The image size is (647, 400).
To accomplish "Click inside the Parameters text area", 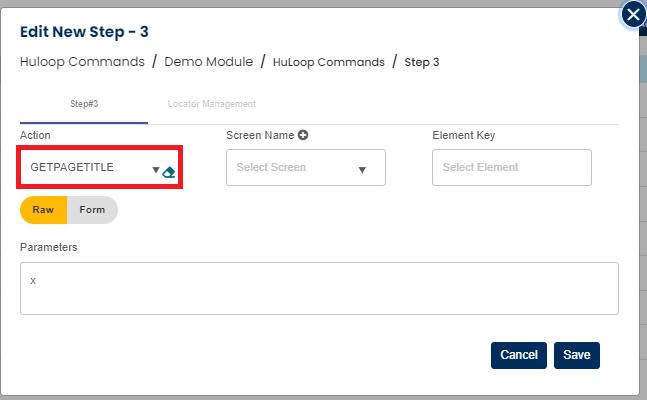I will (x=319, y=289).
